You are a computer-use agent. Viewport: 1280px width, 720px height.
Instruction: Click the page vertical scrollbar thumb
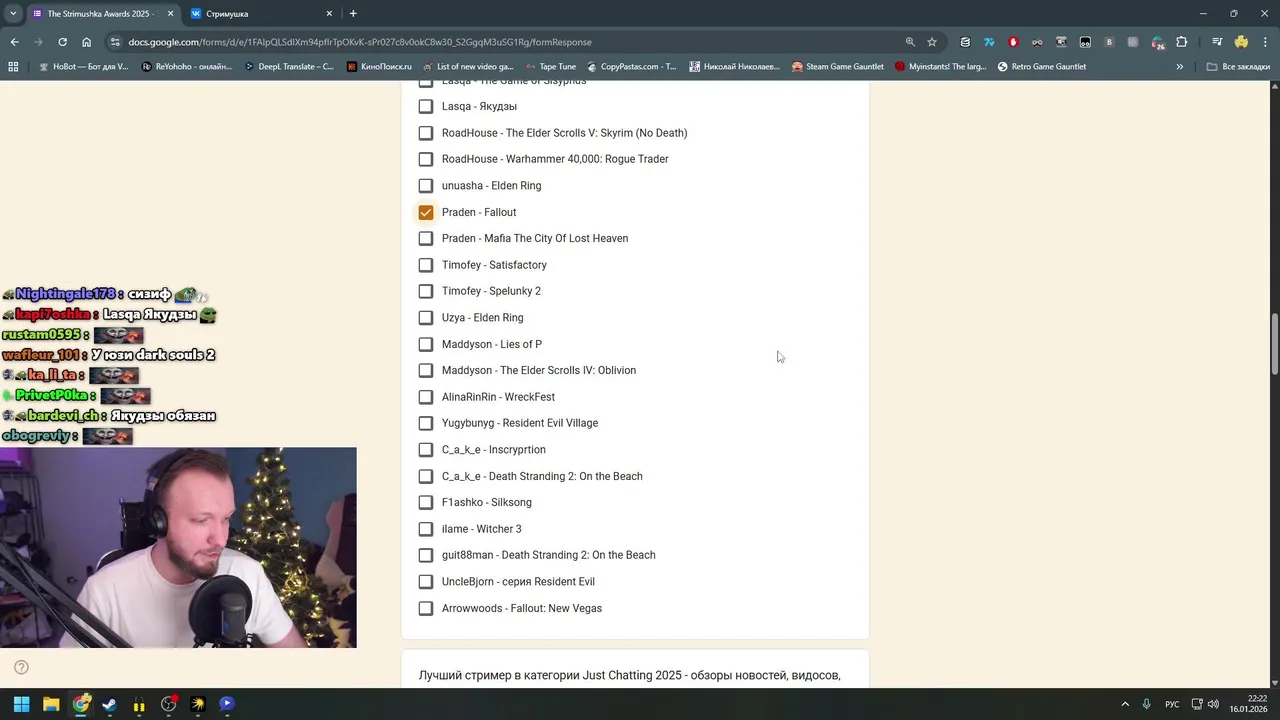(x=1273, y=342)
